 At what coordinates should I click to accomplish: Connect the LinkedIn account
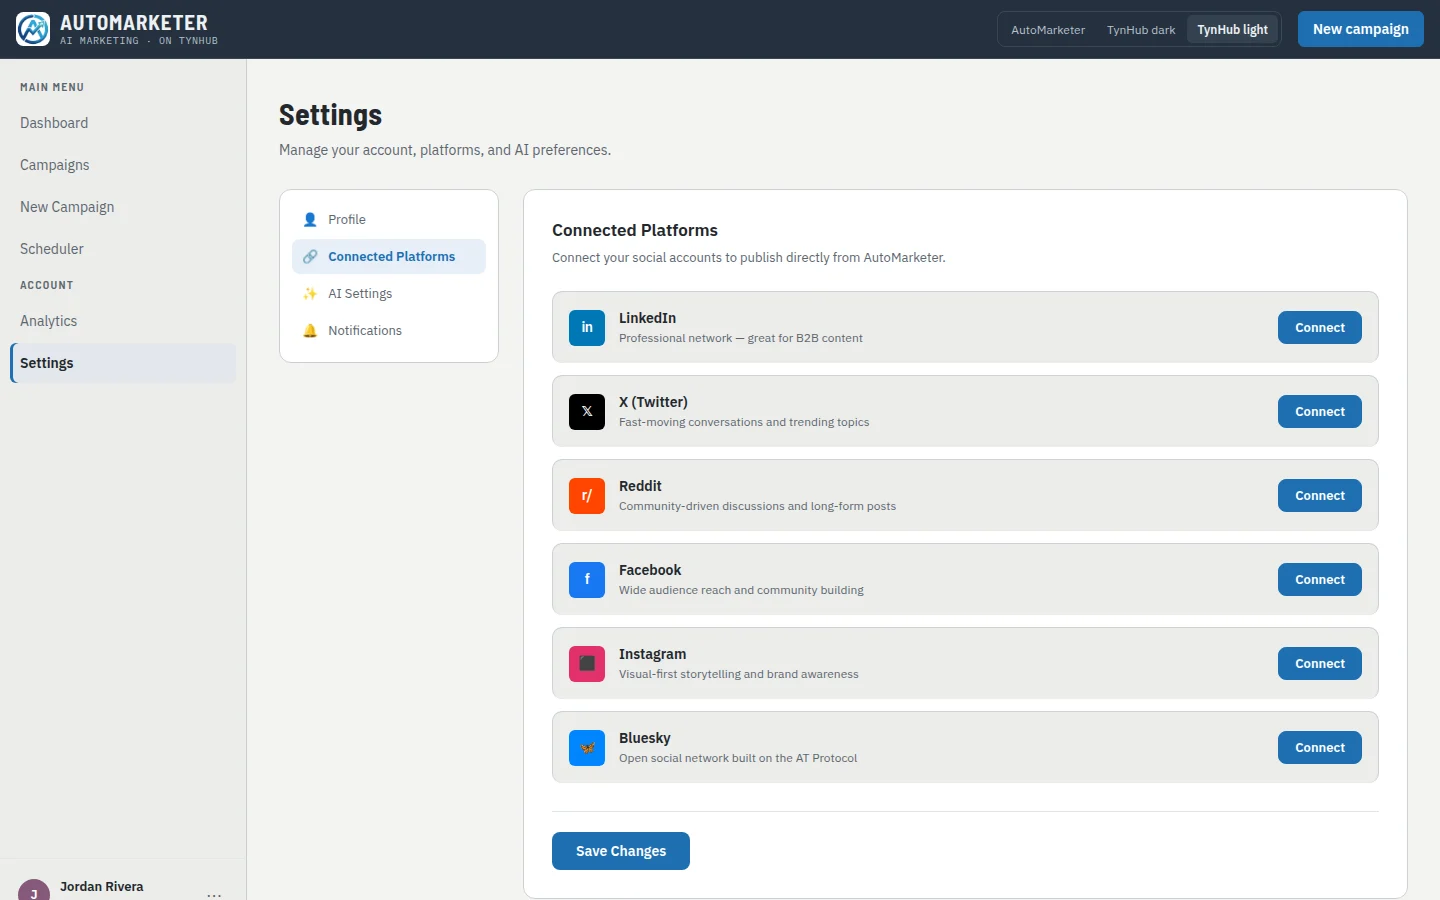1320,327
